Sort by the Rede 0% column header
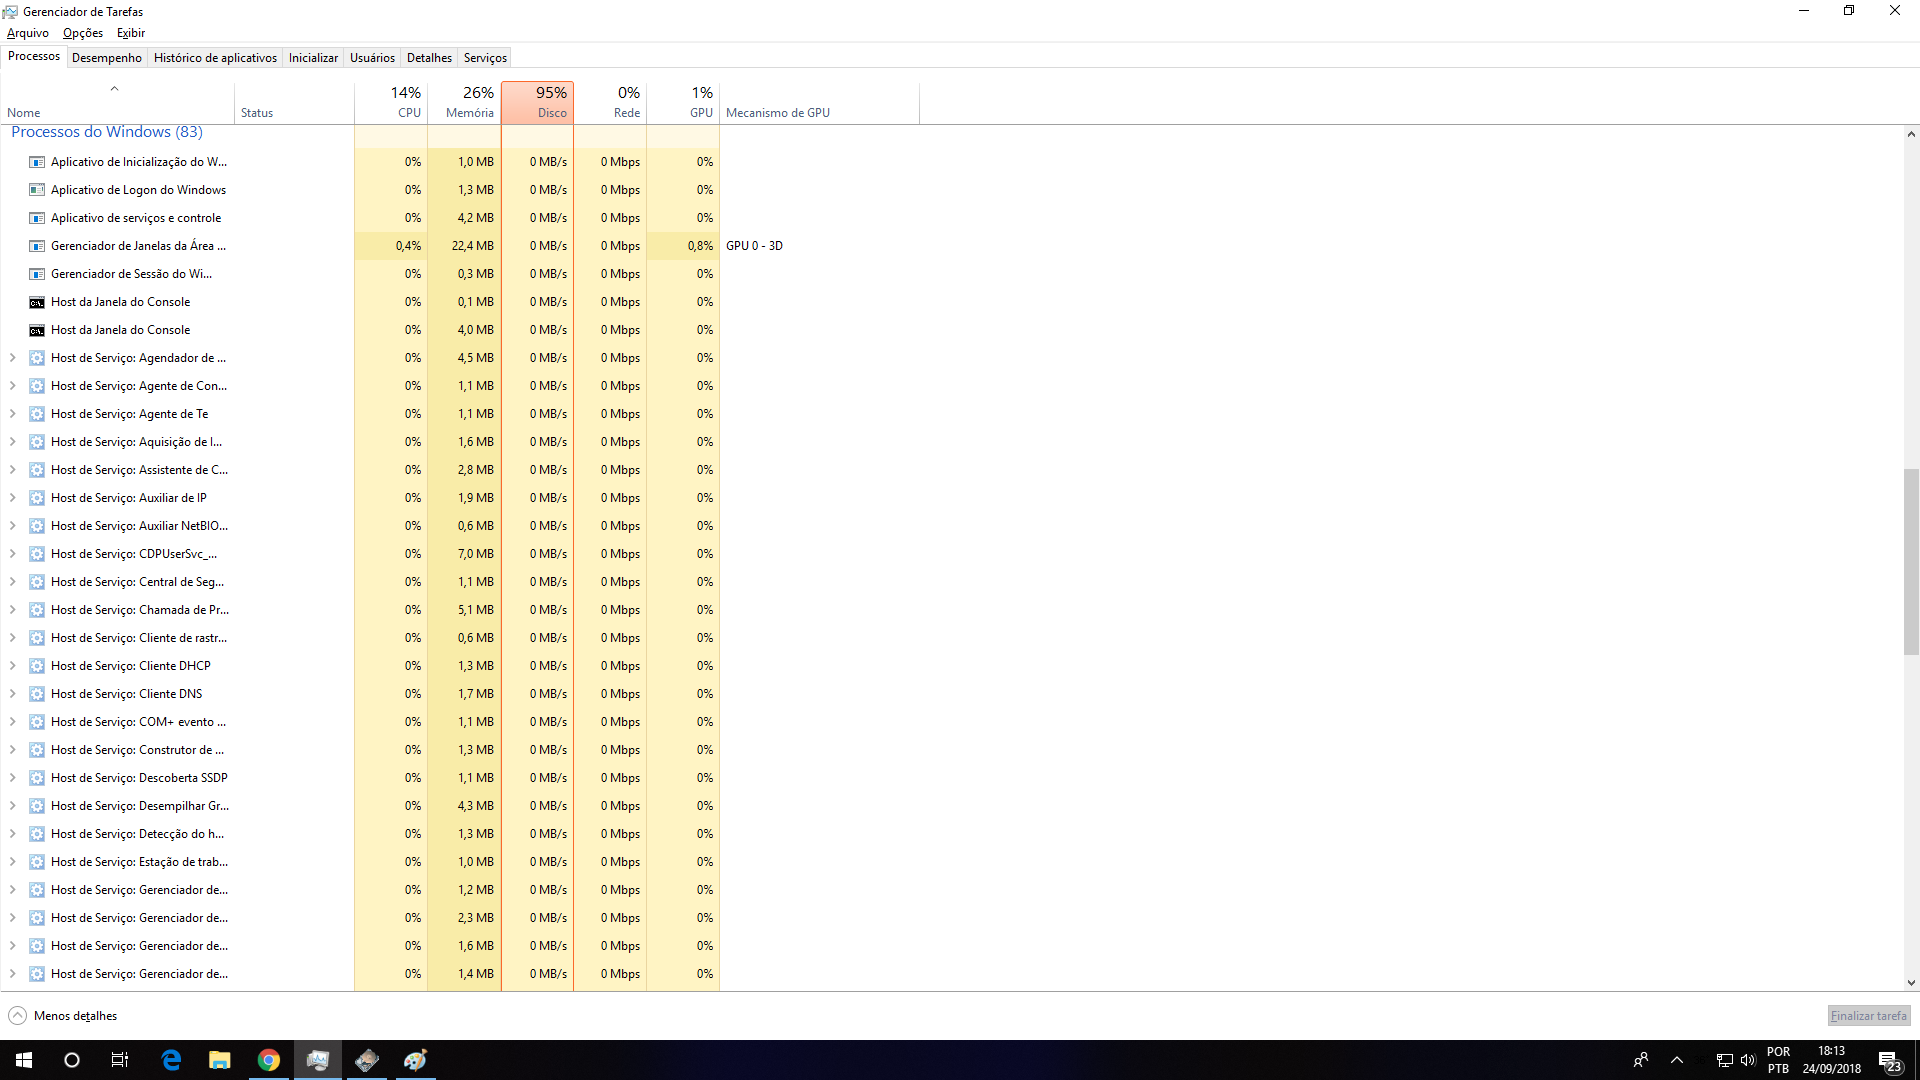This screenshot has width=1920, height=1080. [x=610, y=103]
